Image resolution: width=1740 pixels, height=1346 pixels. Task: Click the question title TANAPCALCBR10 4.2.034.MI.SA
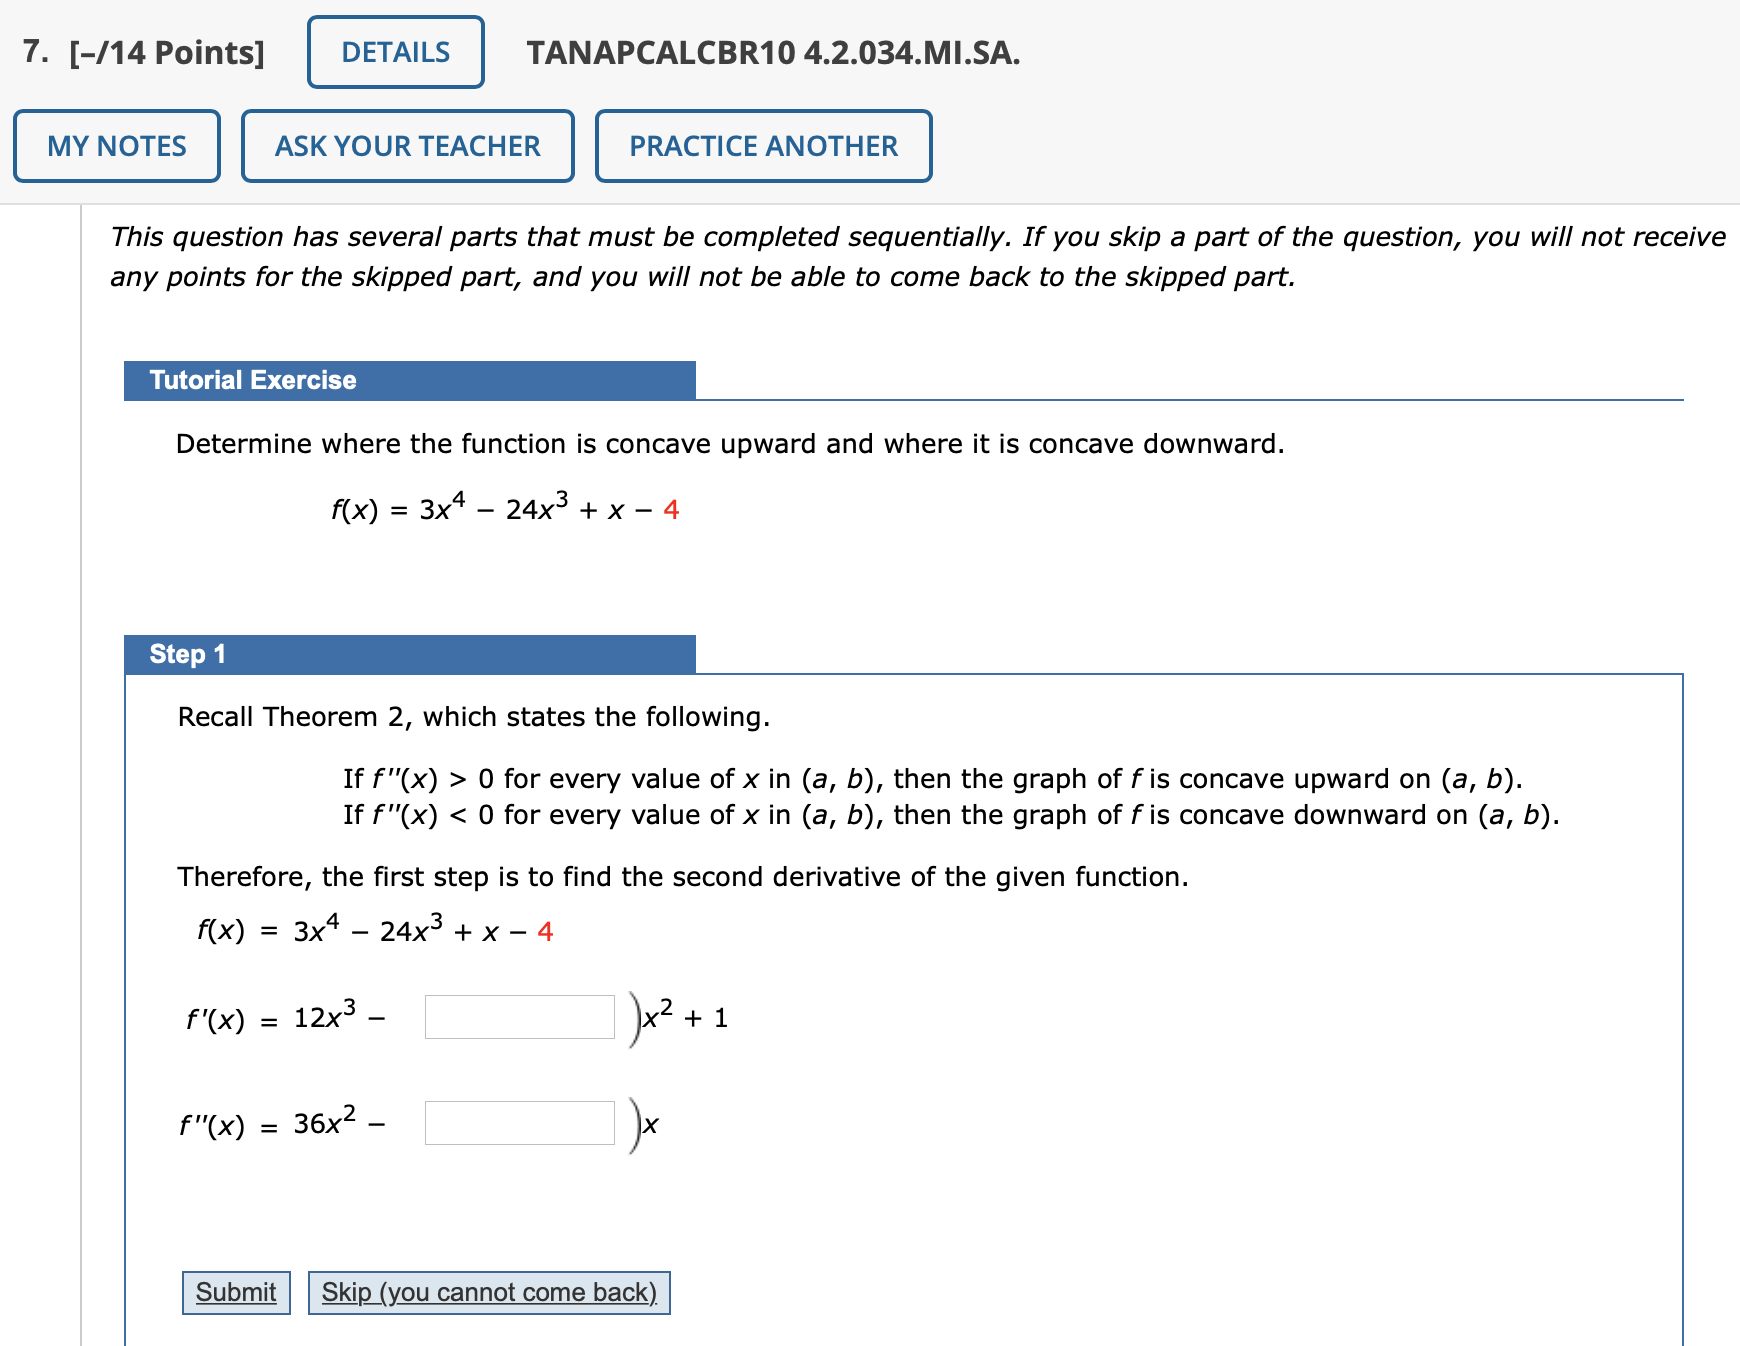click(x=774, y=55)
